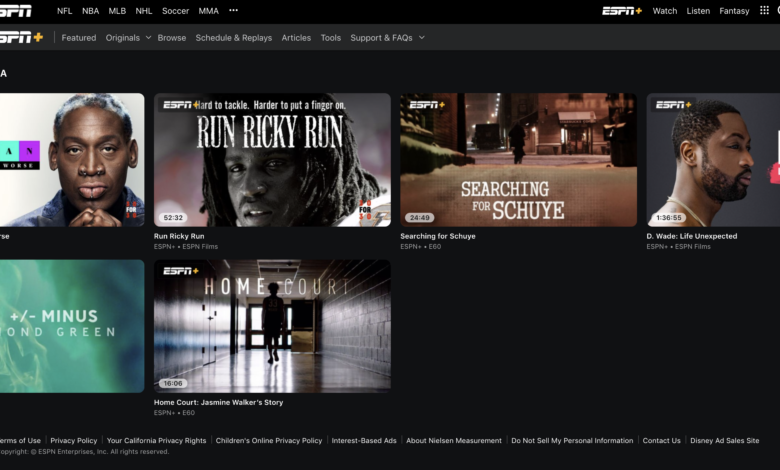Screen dimensions: 780x470
Task: Open Children's Online Privacy Policy link
Action: [x=269, y=441]
